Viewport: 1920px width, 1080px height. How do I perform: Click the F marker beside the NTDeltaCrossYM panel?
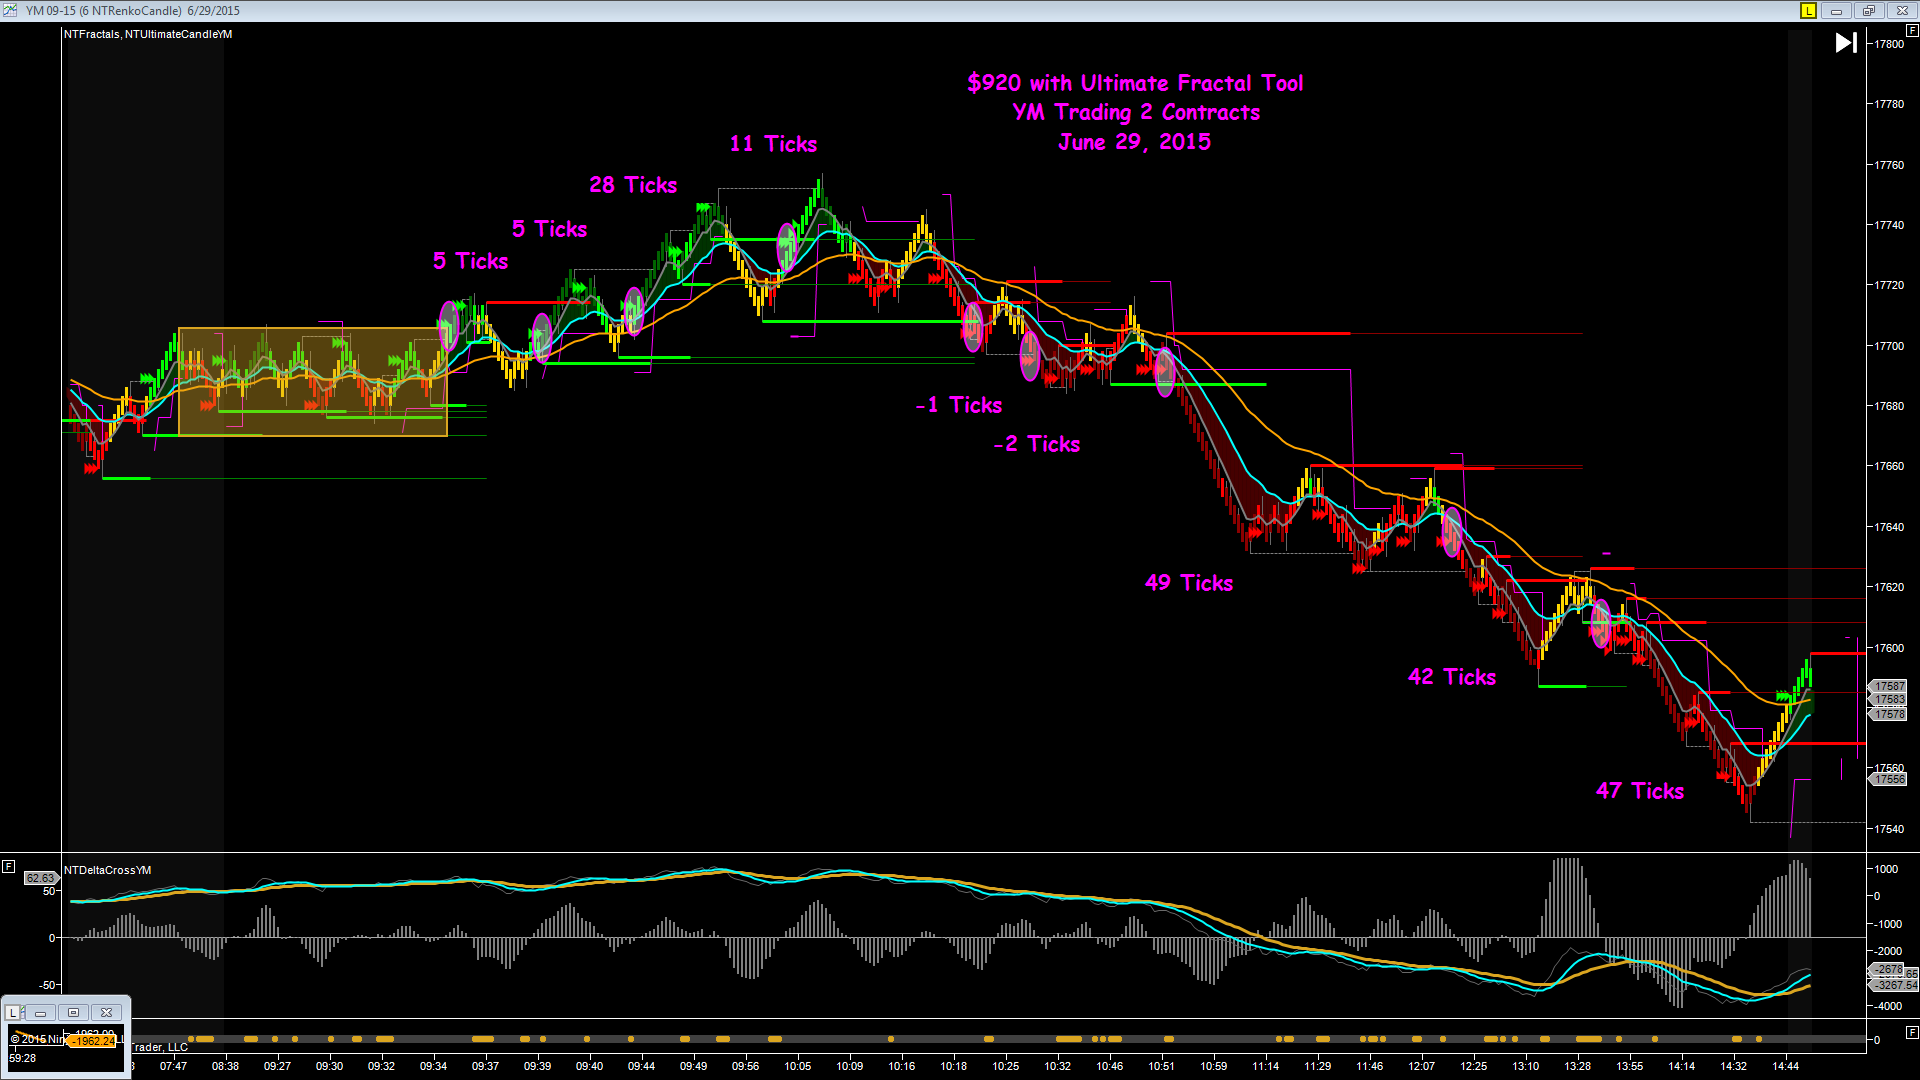pos(8,866)
